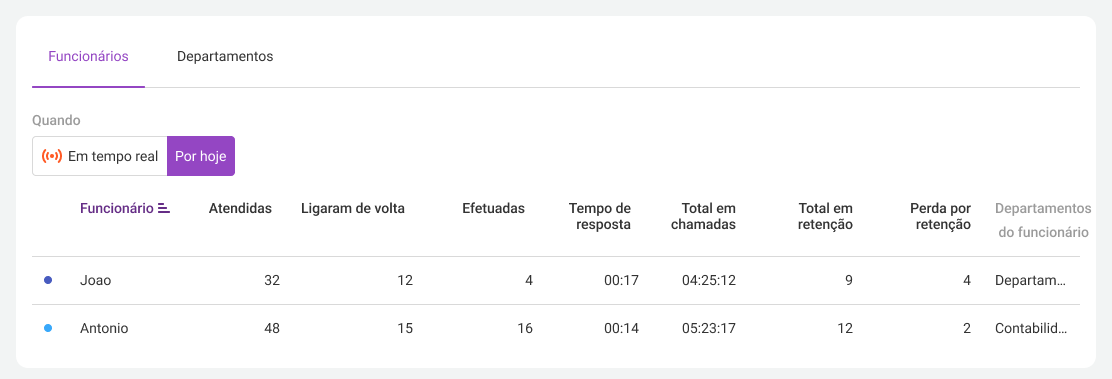Screen dimensions: 1112x379
Task: Click the live broadcast icon in Em tempo real
Action: click(52, 156)
